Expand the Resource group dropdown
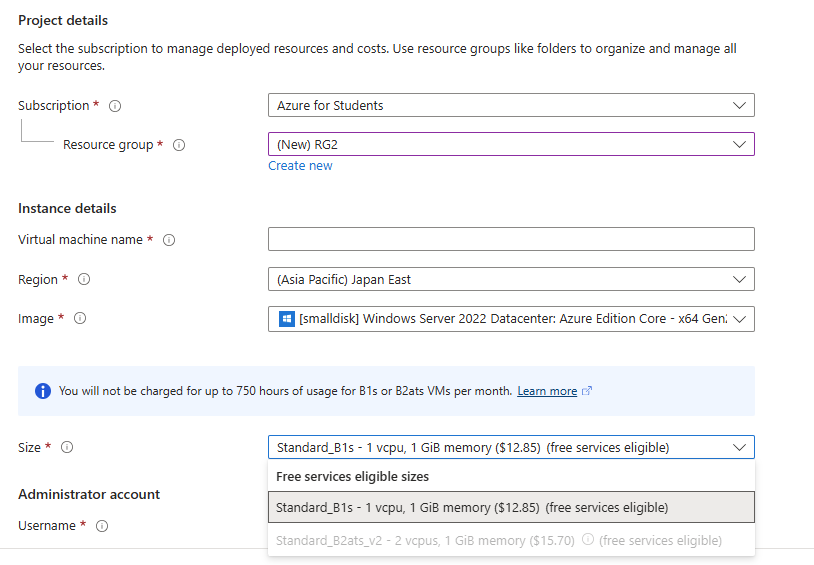The height and width of the screenshot is (565, 814). tap(511, 144)
